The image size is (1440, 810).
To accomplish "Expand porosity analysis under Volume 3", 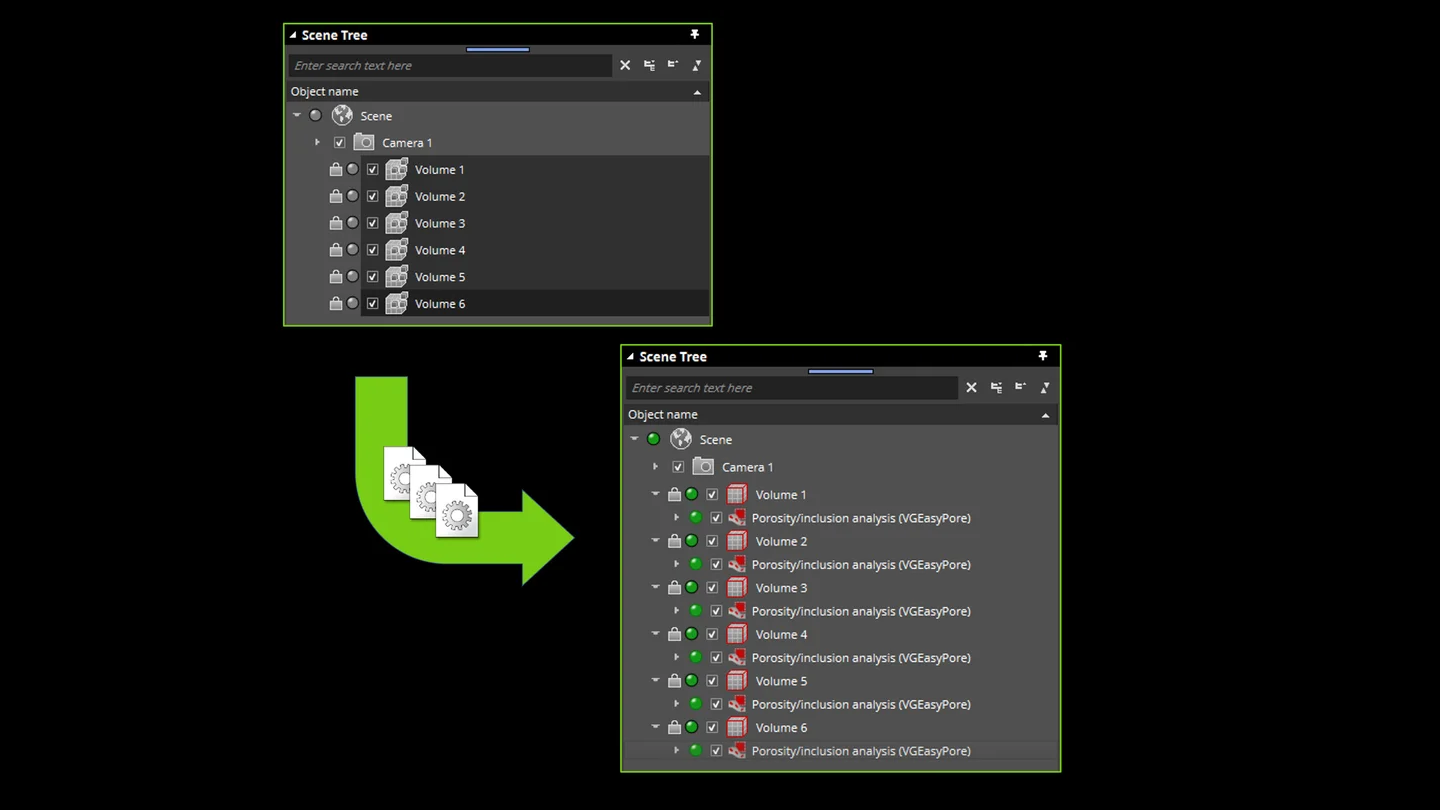I will [x=677, y=611].
